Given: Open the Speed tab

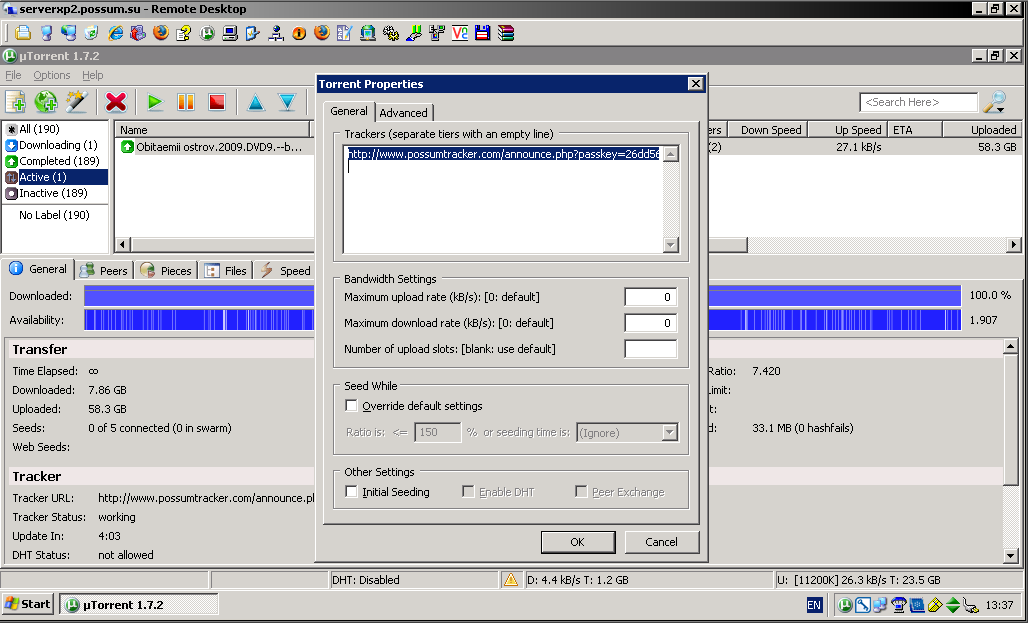Looking at the screenshot, I should 285,270.
